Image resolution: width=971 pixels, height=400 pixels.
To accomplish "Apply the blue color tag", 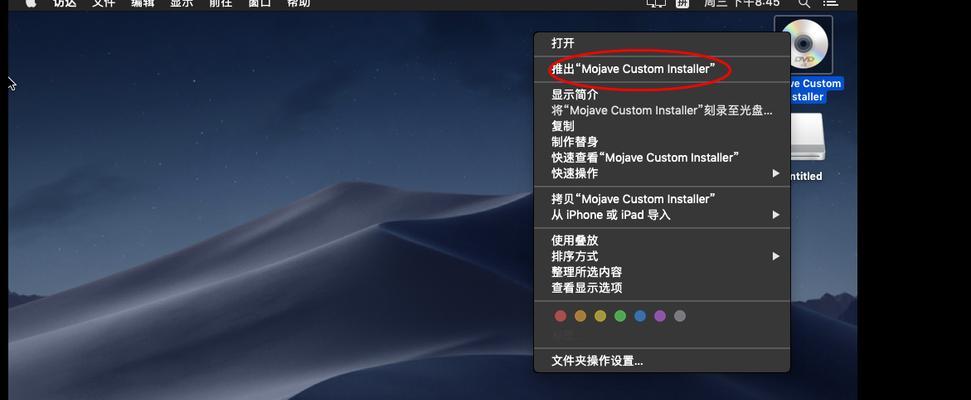I will (x=640, y=316).
